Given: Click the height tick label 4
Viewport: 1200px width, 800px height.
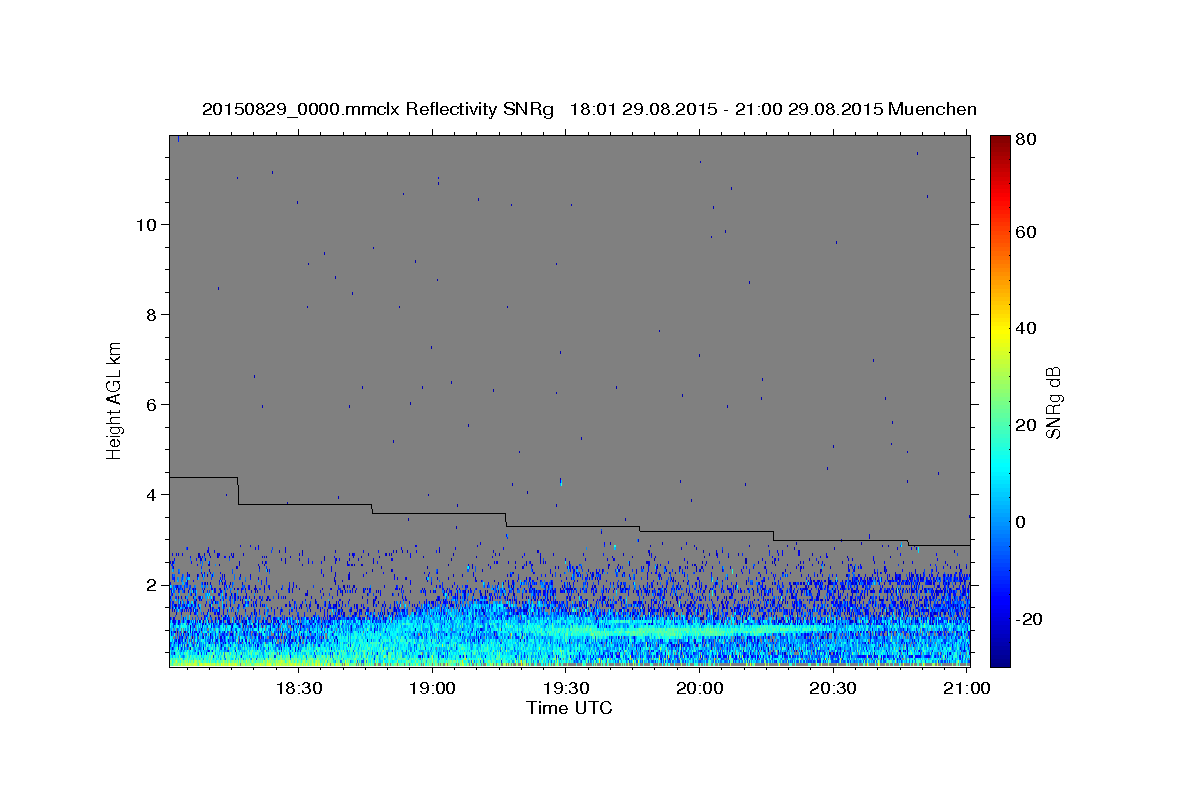Looking at the screenshot, I should (x=152, y=494).
